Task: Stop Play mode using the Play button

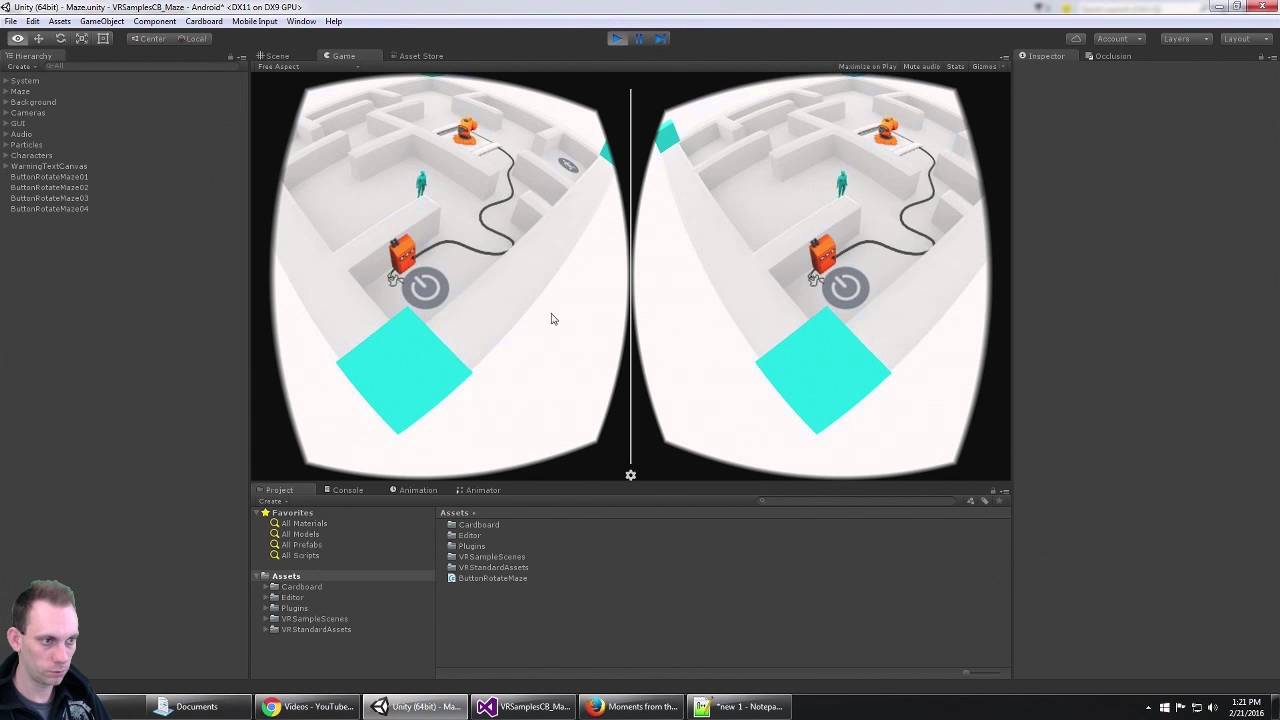Action: click(x=616, y=38)
